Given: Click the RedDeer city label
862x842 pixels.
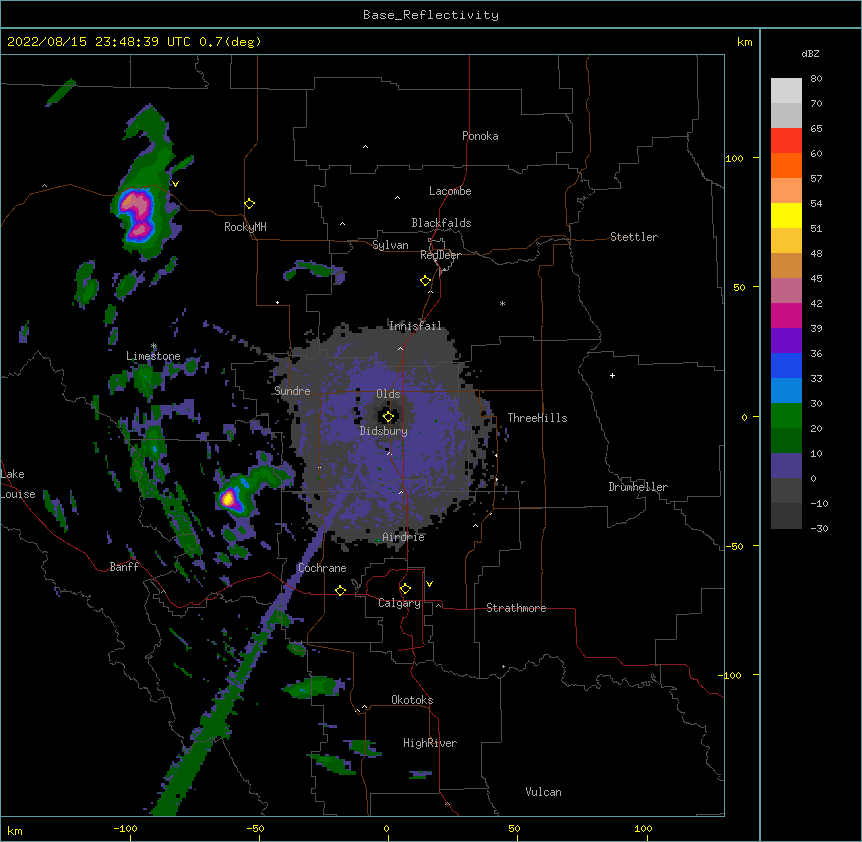Looking at the screenshot, I should click(x=440, y=255).
